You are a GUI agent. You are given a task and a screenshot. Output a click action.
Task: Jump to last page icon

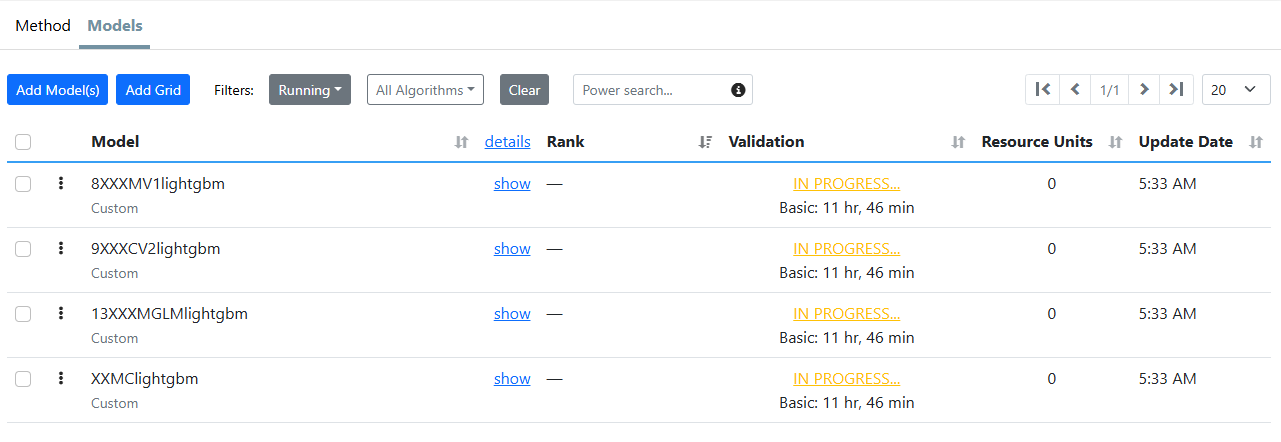click(1177, 90)
